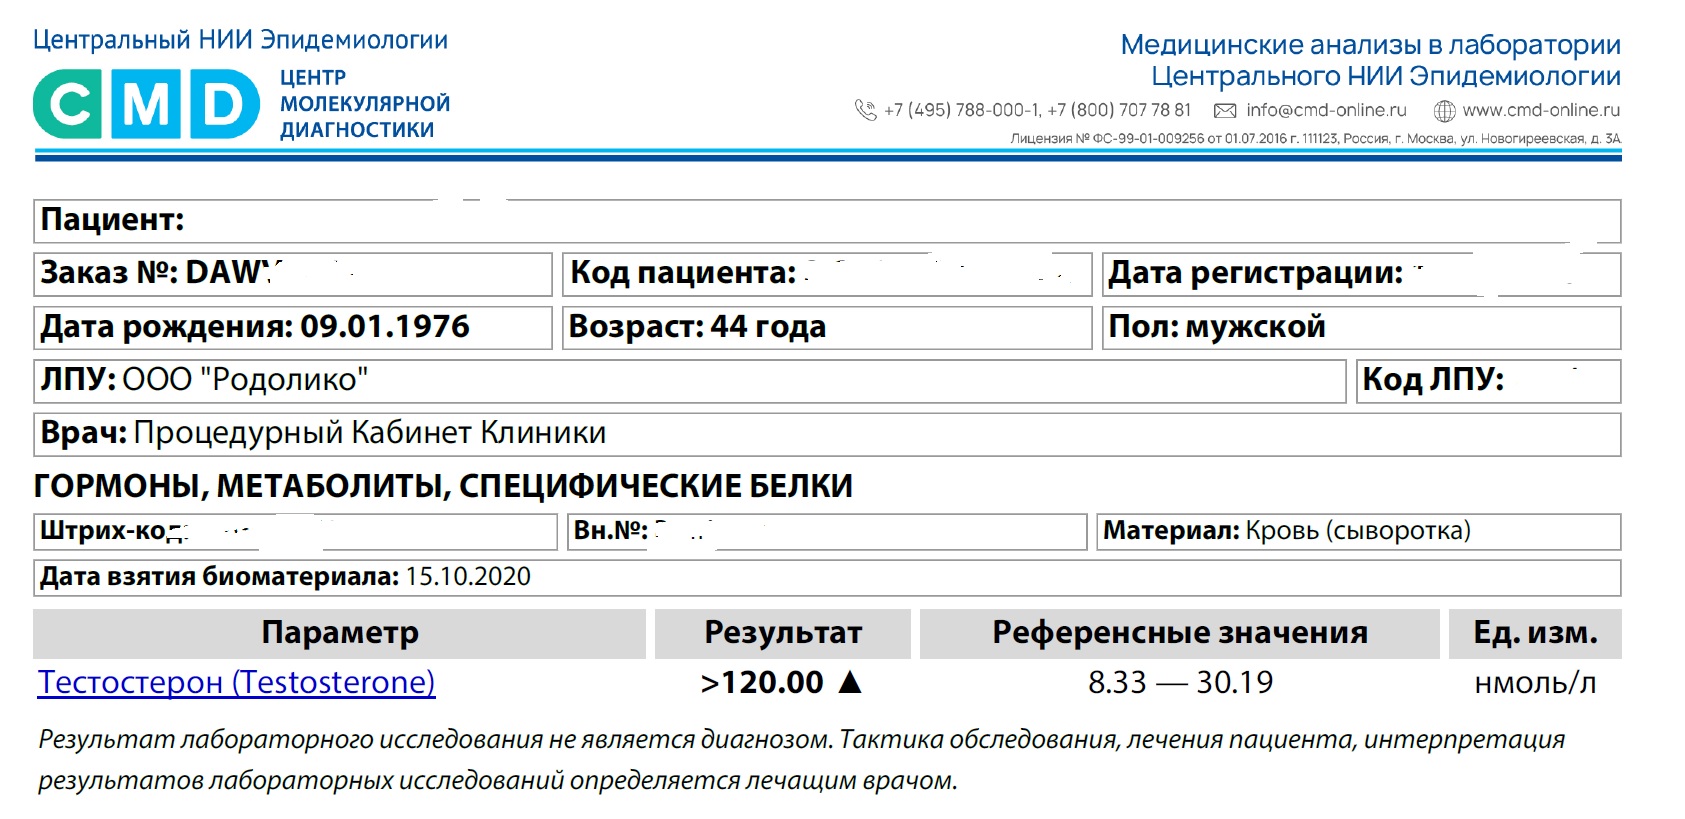
Task: Click the Ед. изм. column header
Action: pos(1535,633)
